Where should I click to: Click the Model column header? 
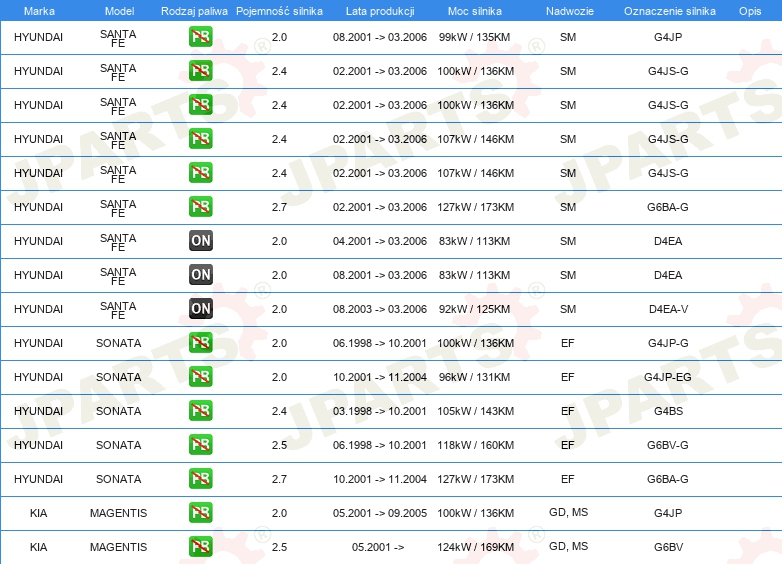(x=119, y=11)
